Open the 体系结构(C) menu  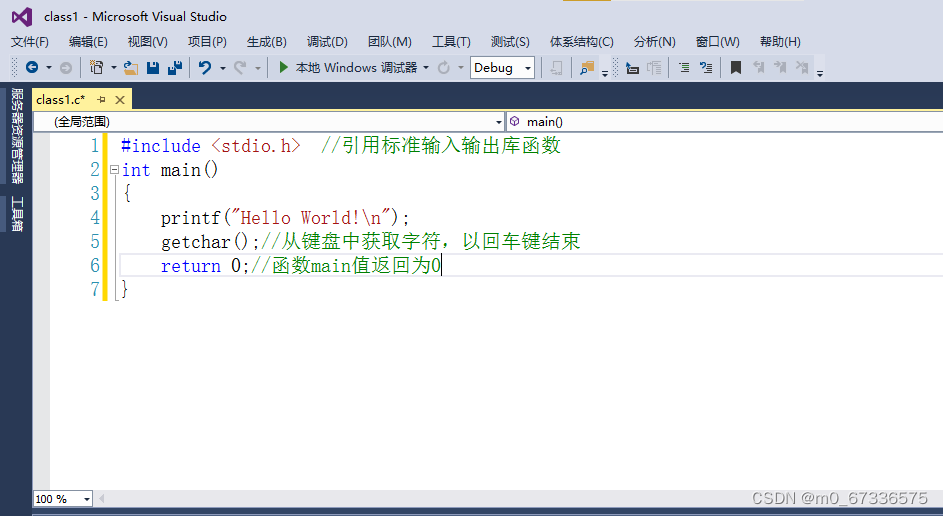click(582, 41)
